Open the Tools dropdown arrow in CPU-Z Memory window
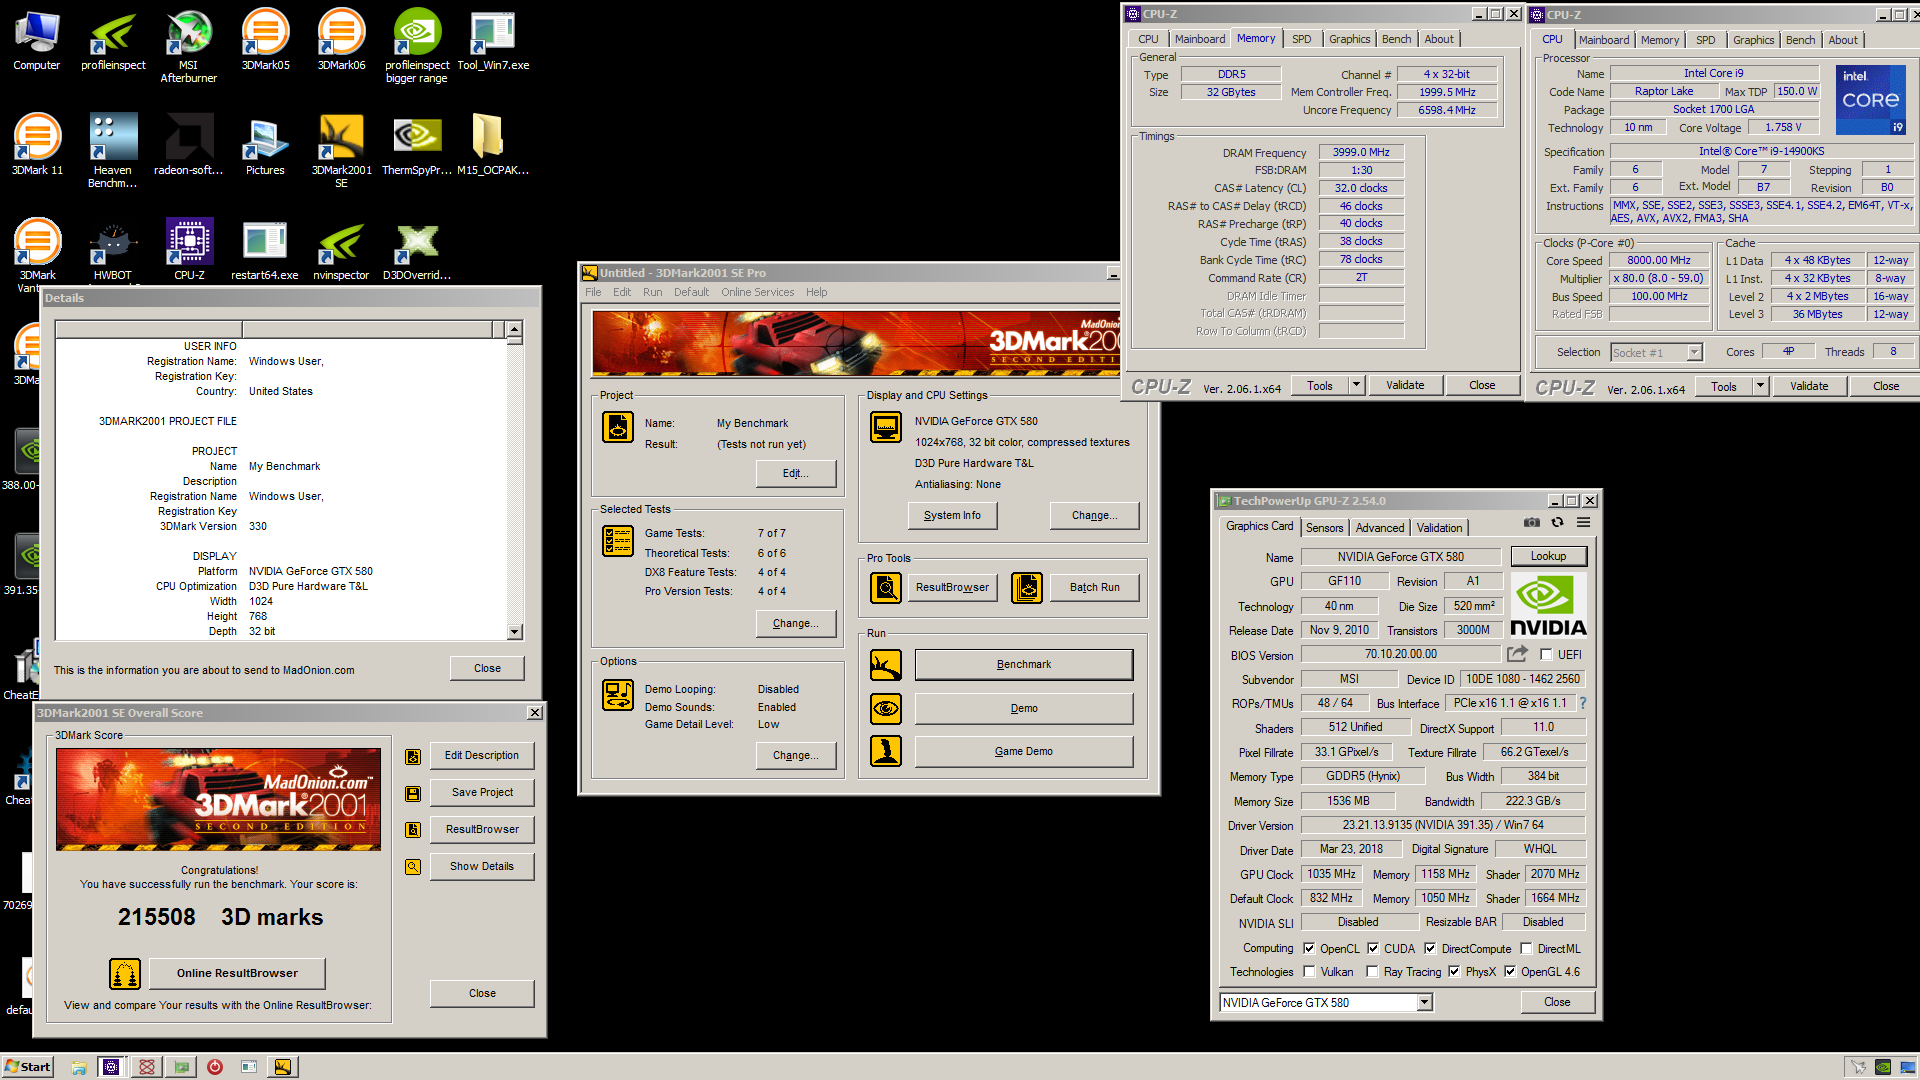The image size is (1920, 1080). 1357,385
